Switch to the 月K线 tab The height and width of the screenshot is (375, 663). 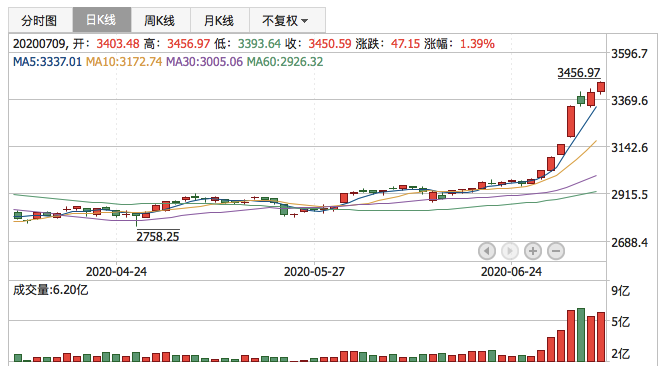coord(220,20)
